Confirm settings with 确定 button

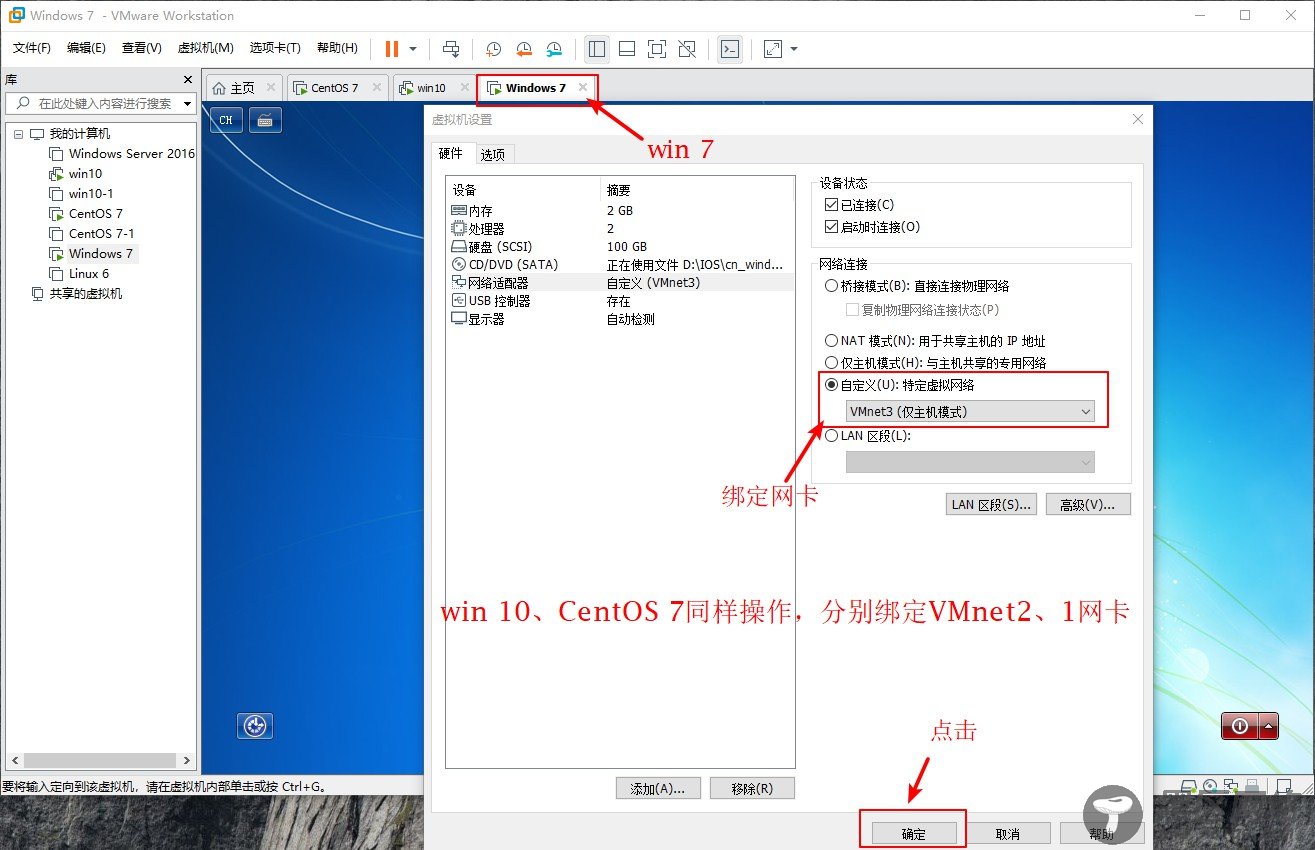pos(914,833)
